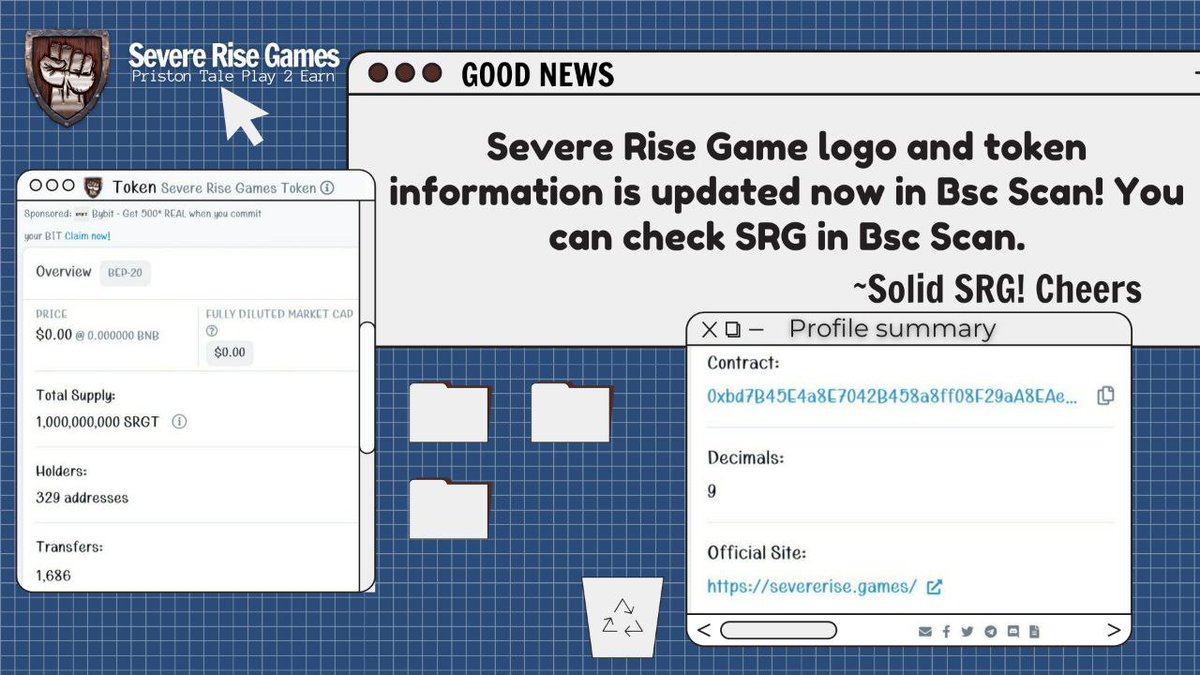Viewport: 1200px width, 675px height.
Task: Click the info icon after Severe Rise Games Token
Action: click(327, 188)
